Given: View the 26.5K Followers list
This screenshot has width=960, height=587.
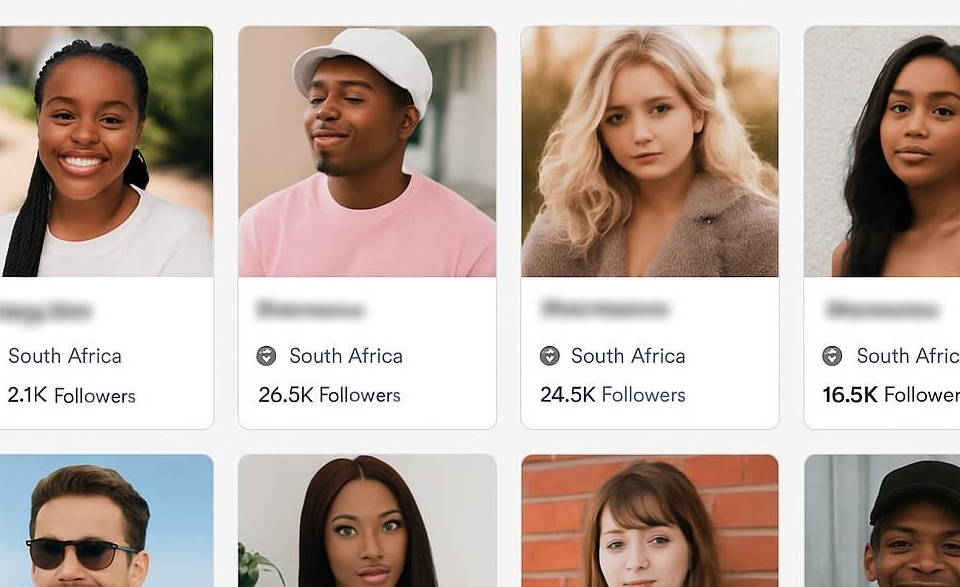Looking at the screenshot, I should 329,396.
